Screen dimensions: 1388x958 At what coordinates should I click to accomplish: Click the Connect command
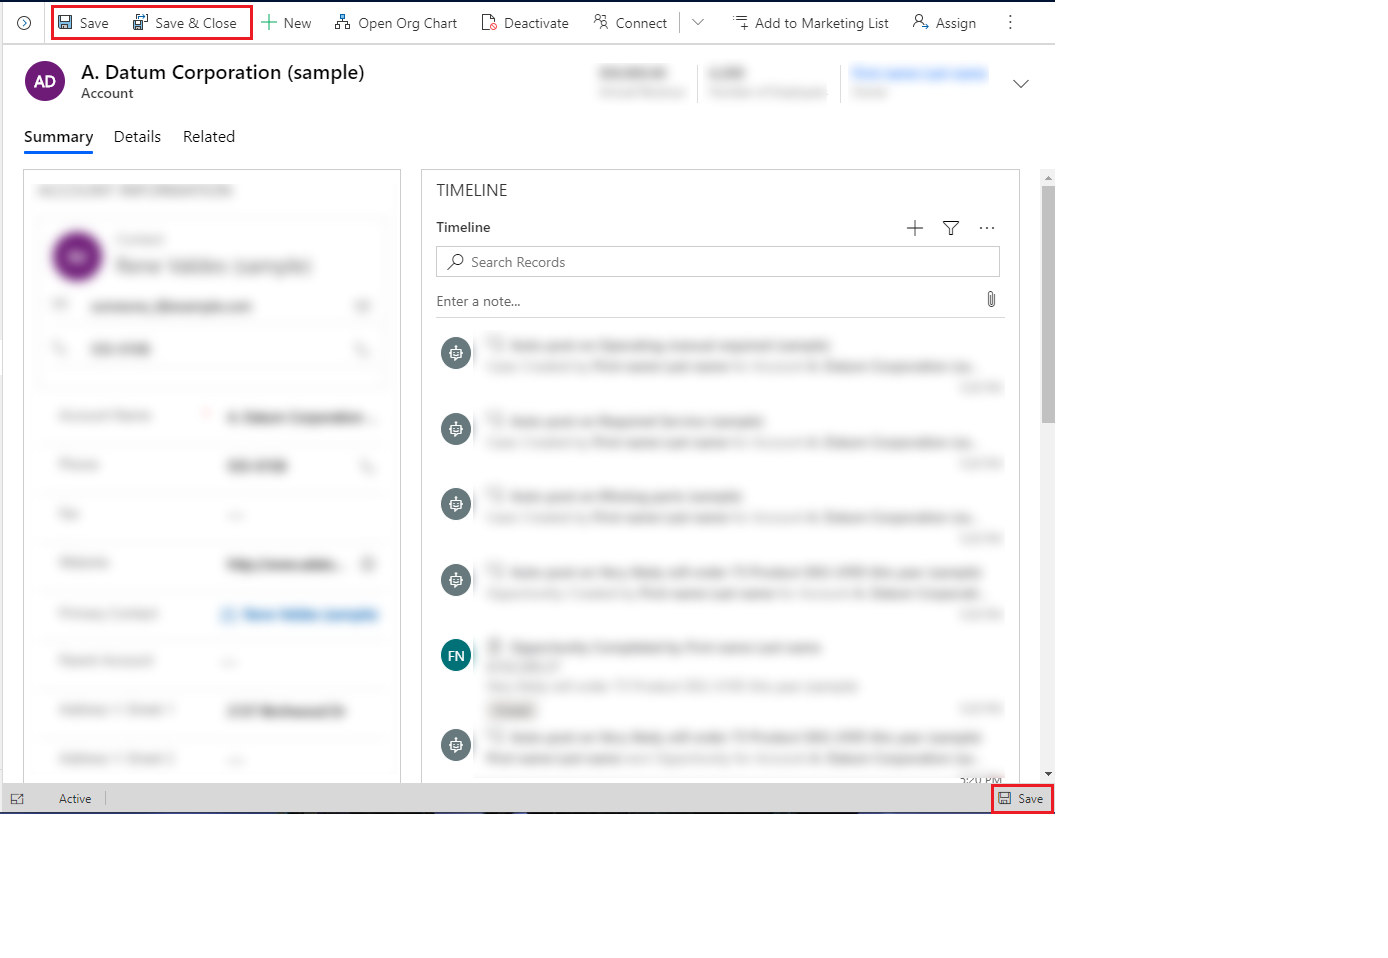(630, 23)
